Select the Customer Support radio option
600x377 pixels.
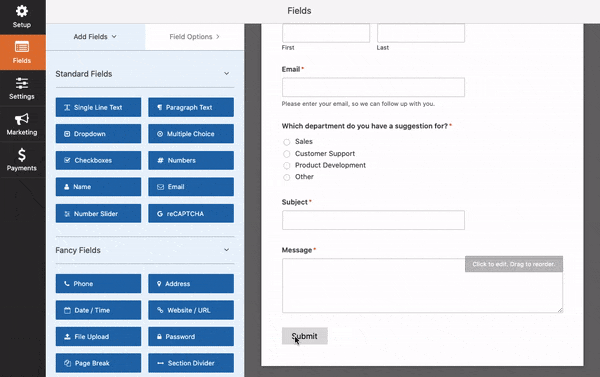(x=287, y=154)
